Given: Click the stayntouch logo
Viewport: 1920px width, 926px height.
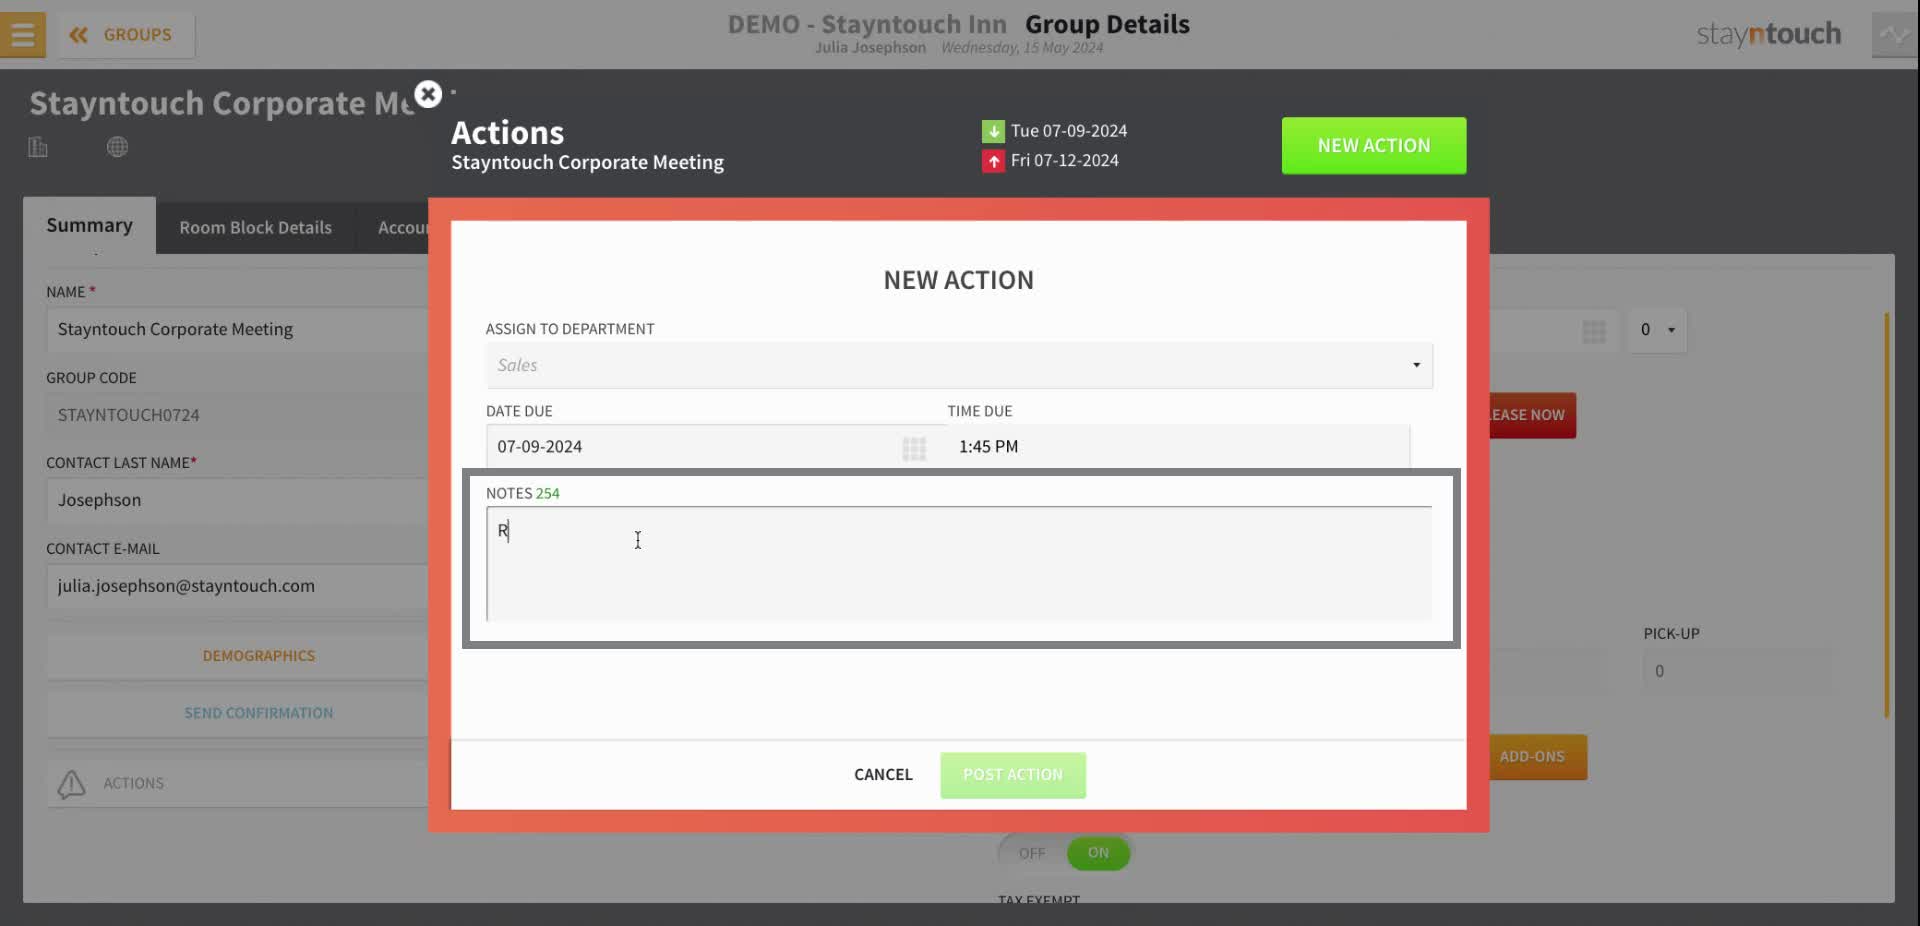Looking at the screenshot, I should tap(1768, 35).
